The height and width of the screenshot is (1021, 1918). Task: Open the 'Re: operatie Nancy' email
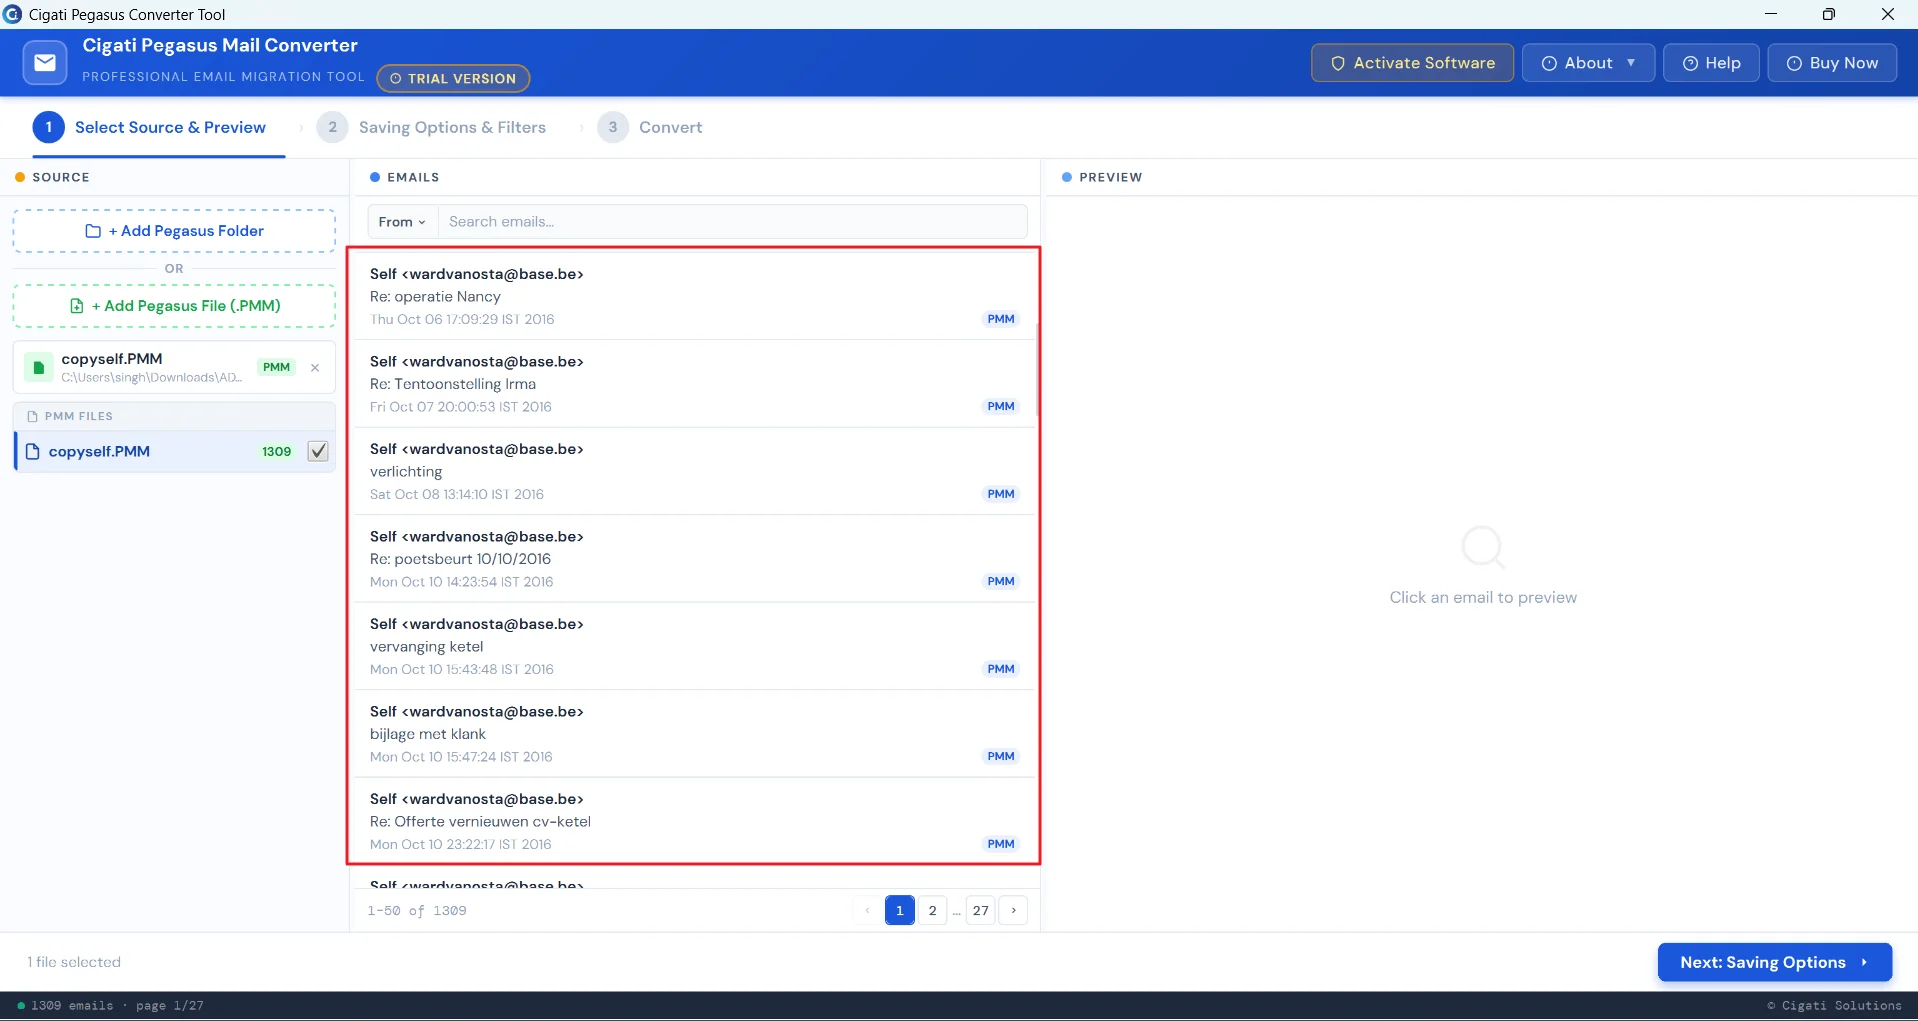[694, 296]
